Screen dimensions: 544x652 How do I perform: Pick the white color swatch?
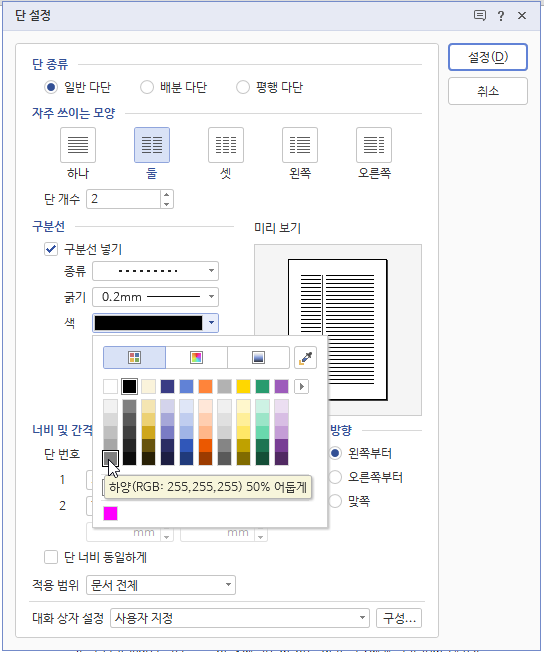coord(110,387)
